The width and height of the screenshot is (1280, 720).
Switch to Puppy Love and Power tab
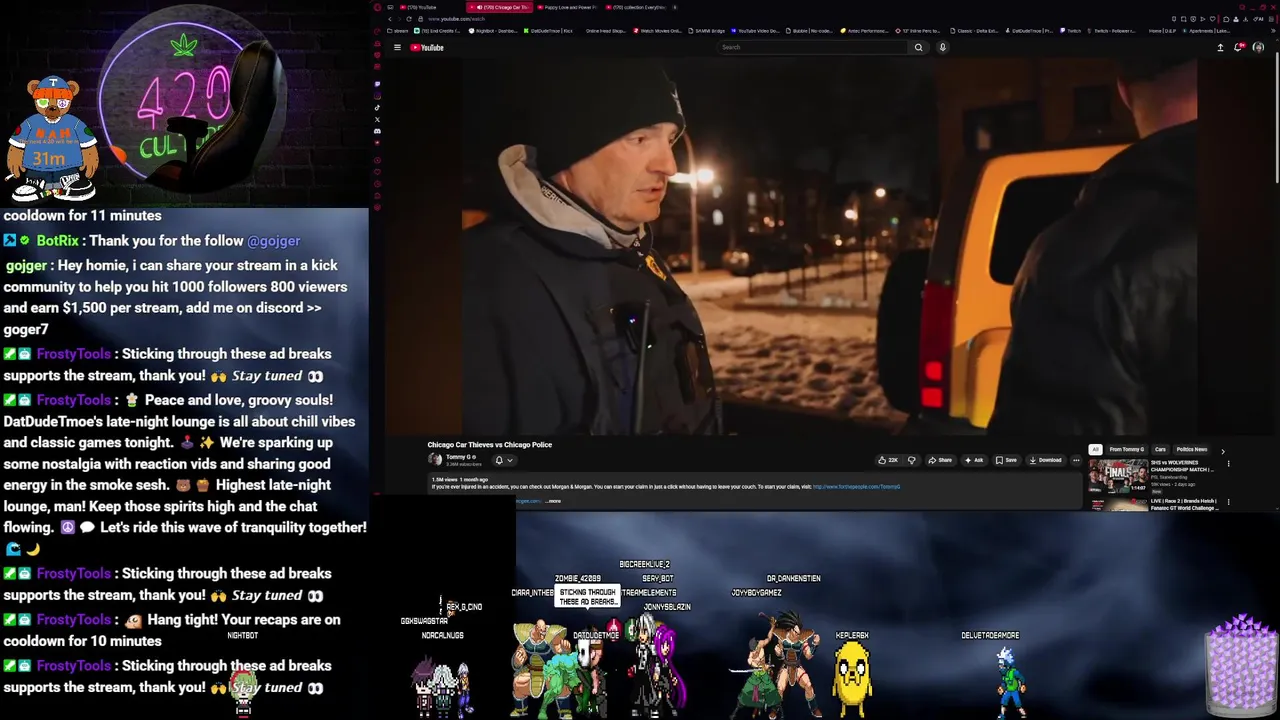pyautogui.click(x=567, y=7)
